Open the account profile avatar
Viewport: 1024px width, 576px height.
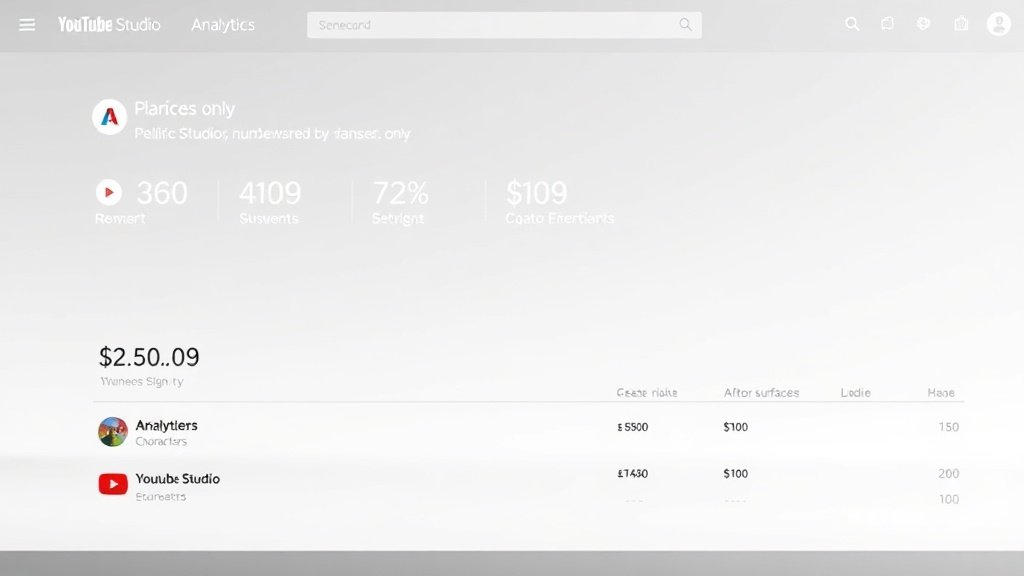[x=999, y=24]
